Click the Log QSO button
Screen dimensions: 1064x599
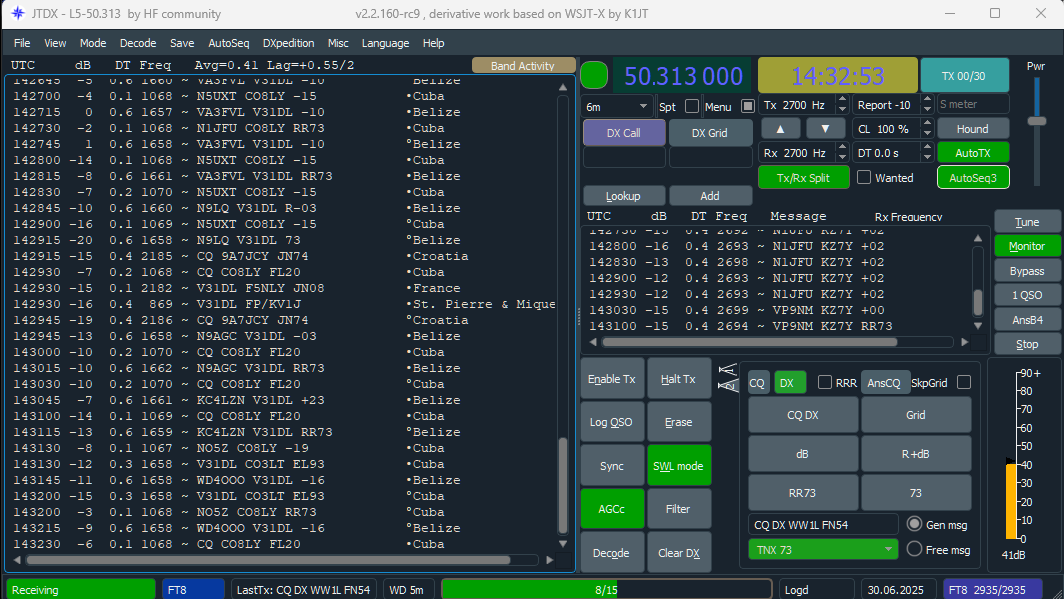[x=611, y=422]
